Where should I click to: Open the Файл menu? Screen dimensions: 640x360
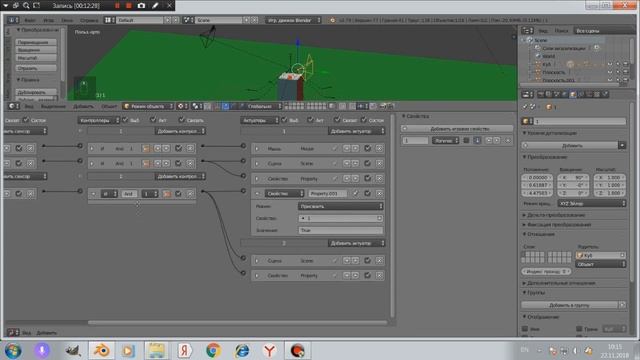coord(29,20)
